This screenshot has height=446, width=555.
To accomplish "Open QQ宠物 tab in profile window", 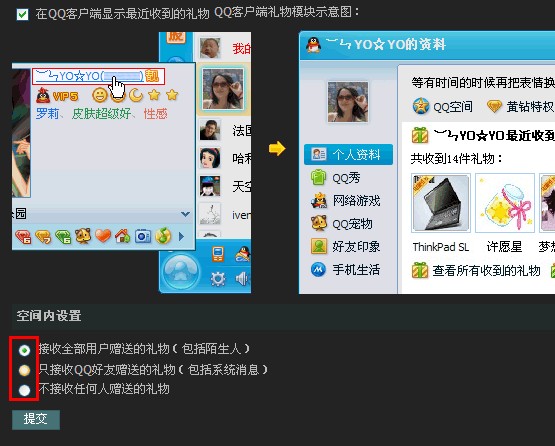I will (x=342, y=224).
